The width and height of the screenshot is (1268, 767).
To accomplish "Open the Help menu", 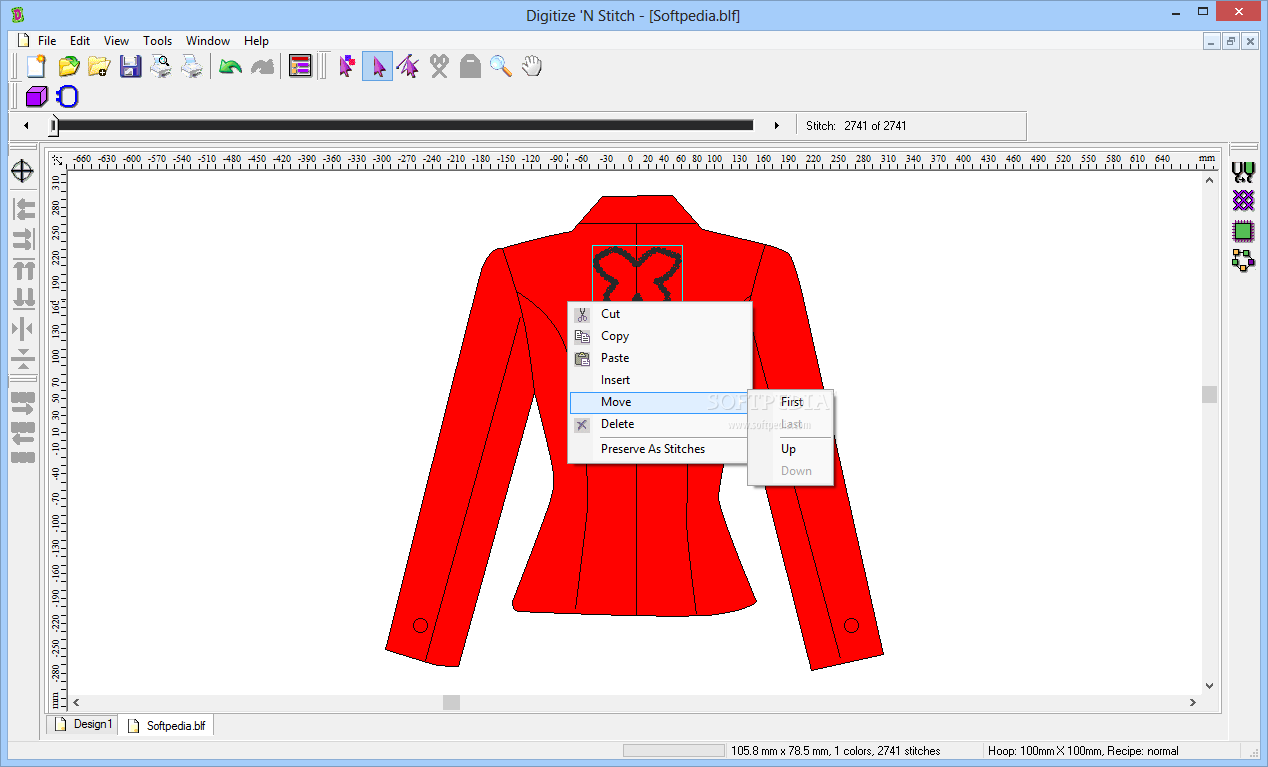I will click(257, 41).
